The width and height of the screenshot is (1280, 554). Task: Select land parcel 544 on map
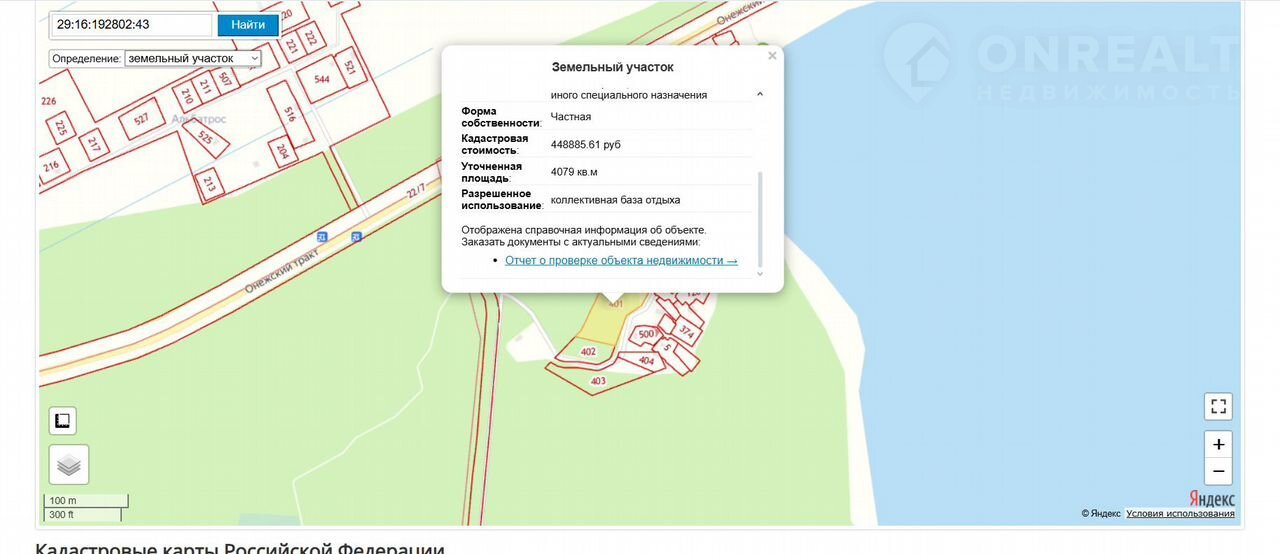(x=322, y=80)
